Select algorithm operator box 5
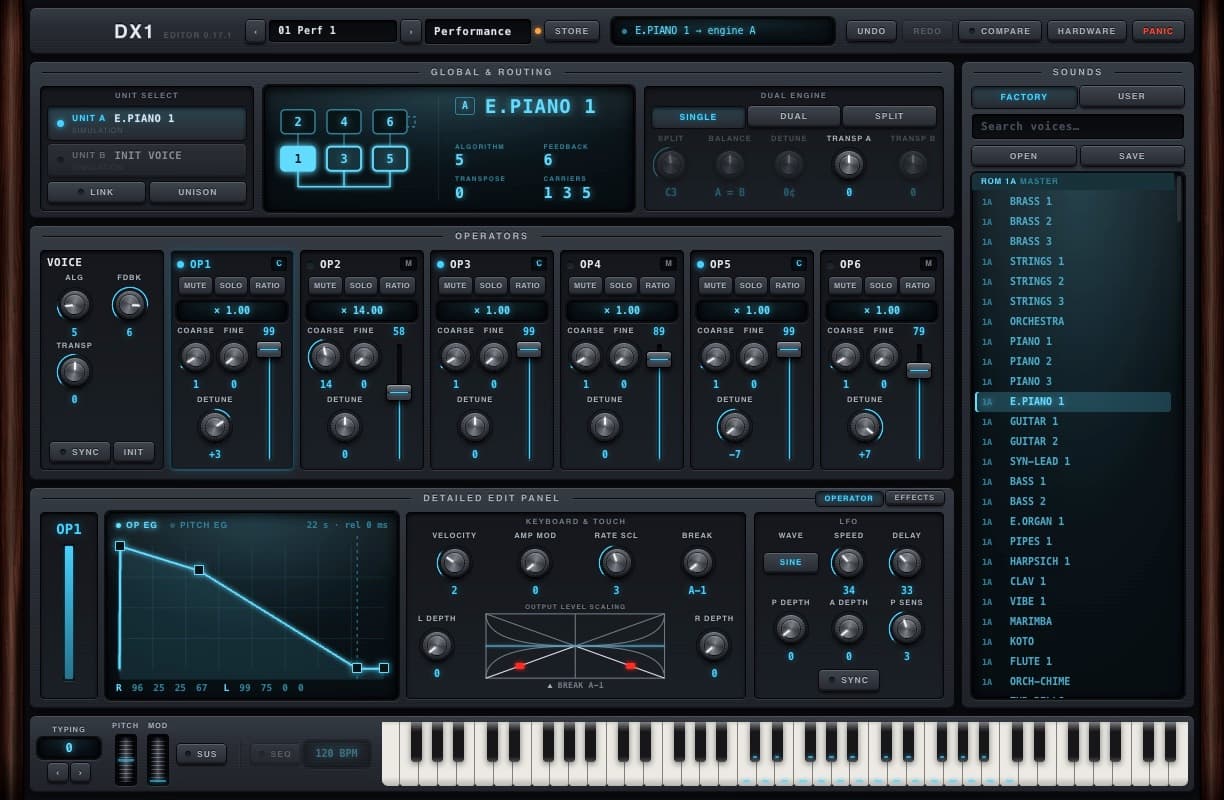This screenshot has width=1224, height=800. click(x=390, y=158)
